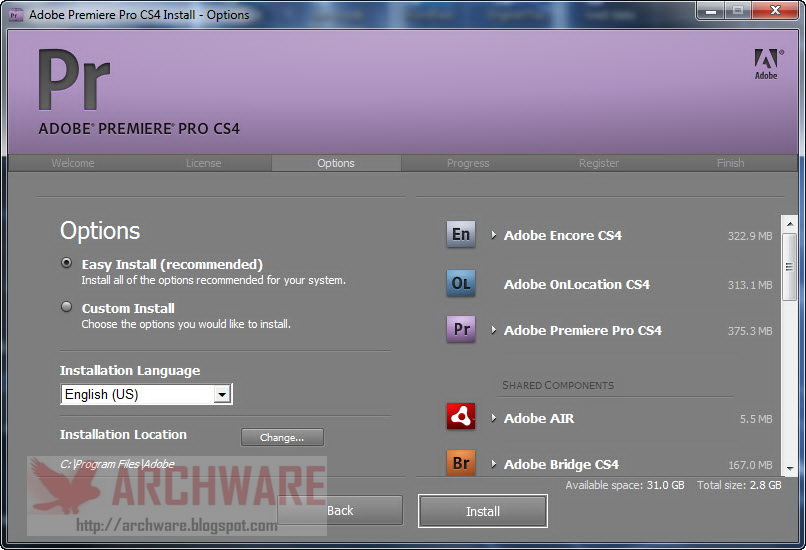Go to the Finish step tab
This screenshot has width=806, height=550.
(x=730, y=163)
